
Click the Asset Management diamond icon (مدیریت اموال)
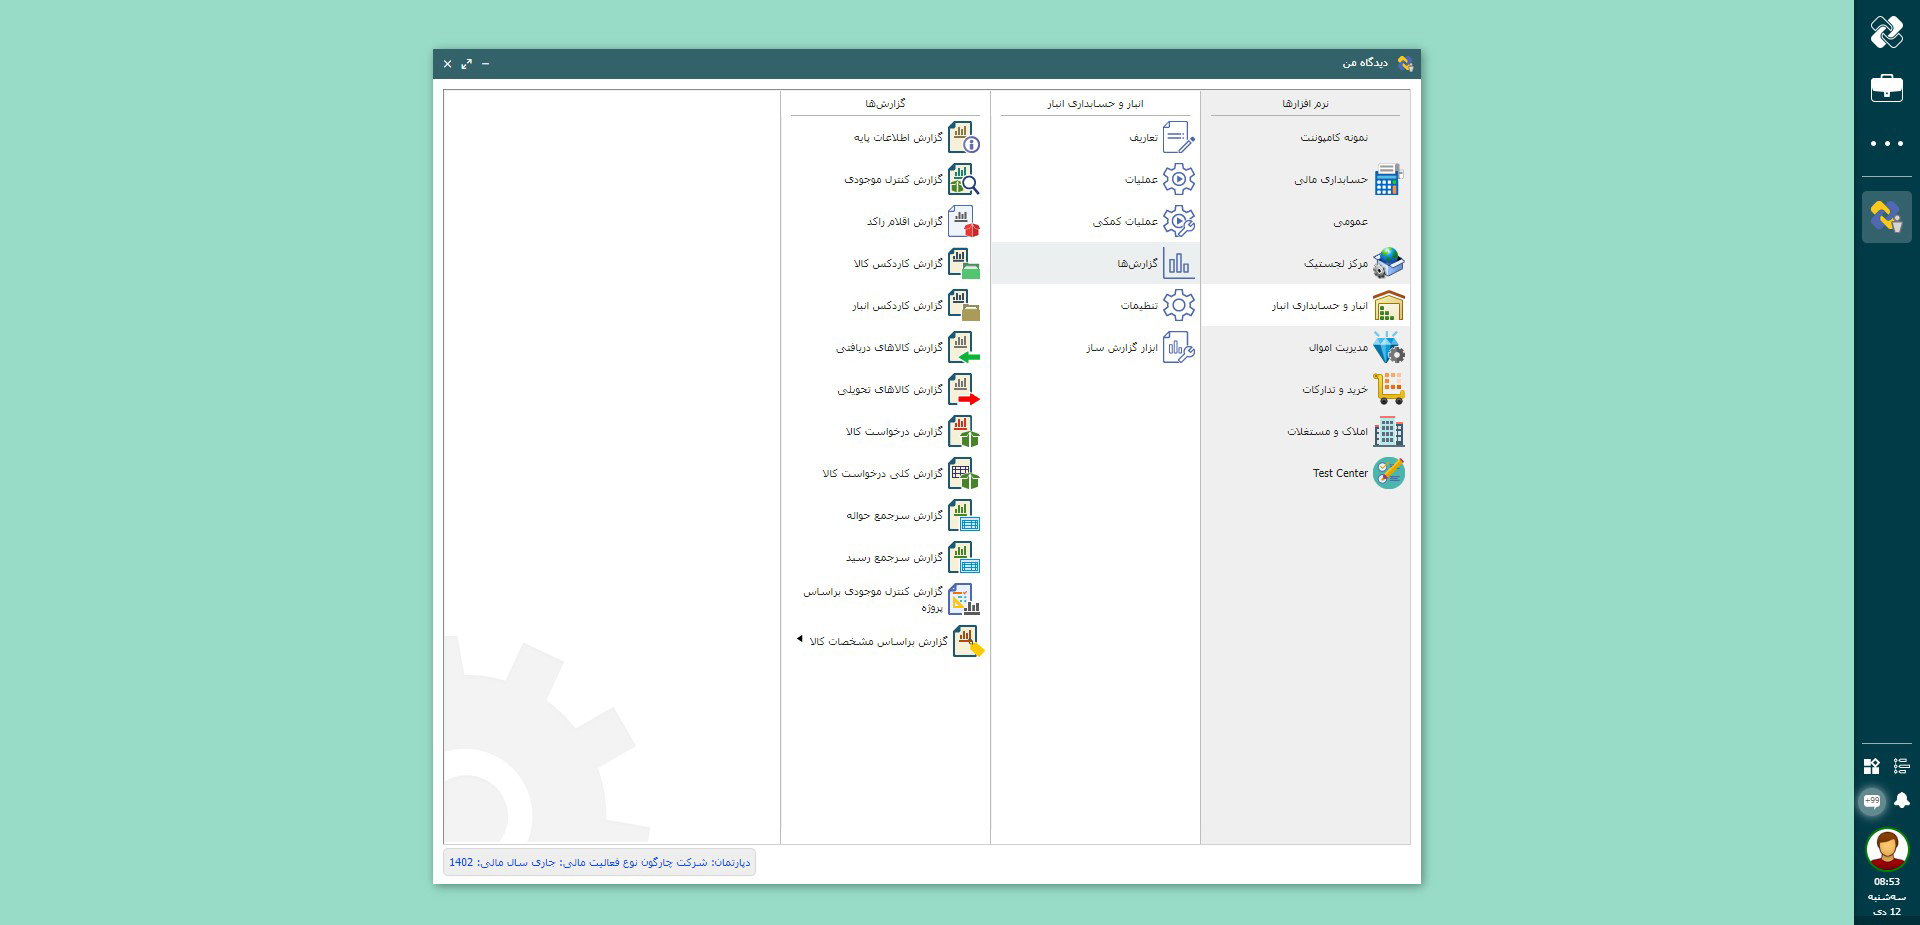tap(1388, 348)
